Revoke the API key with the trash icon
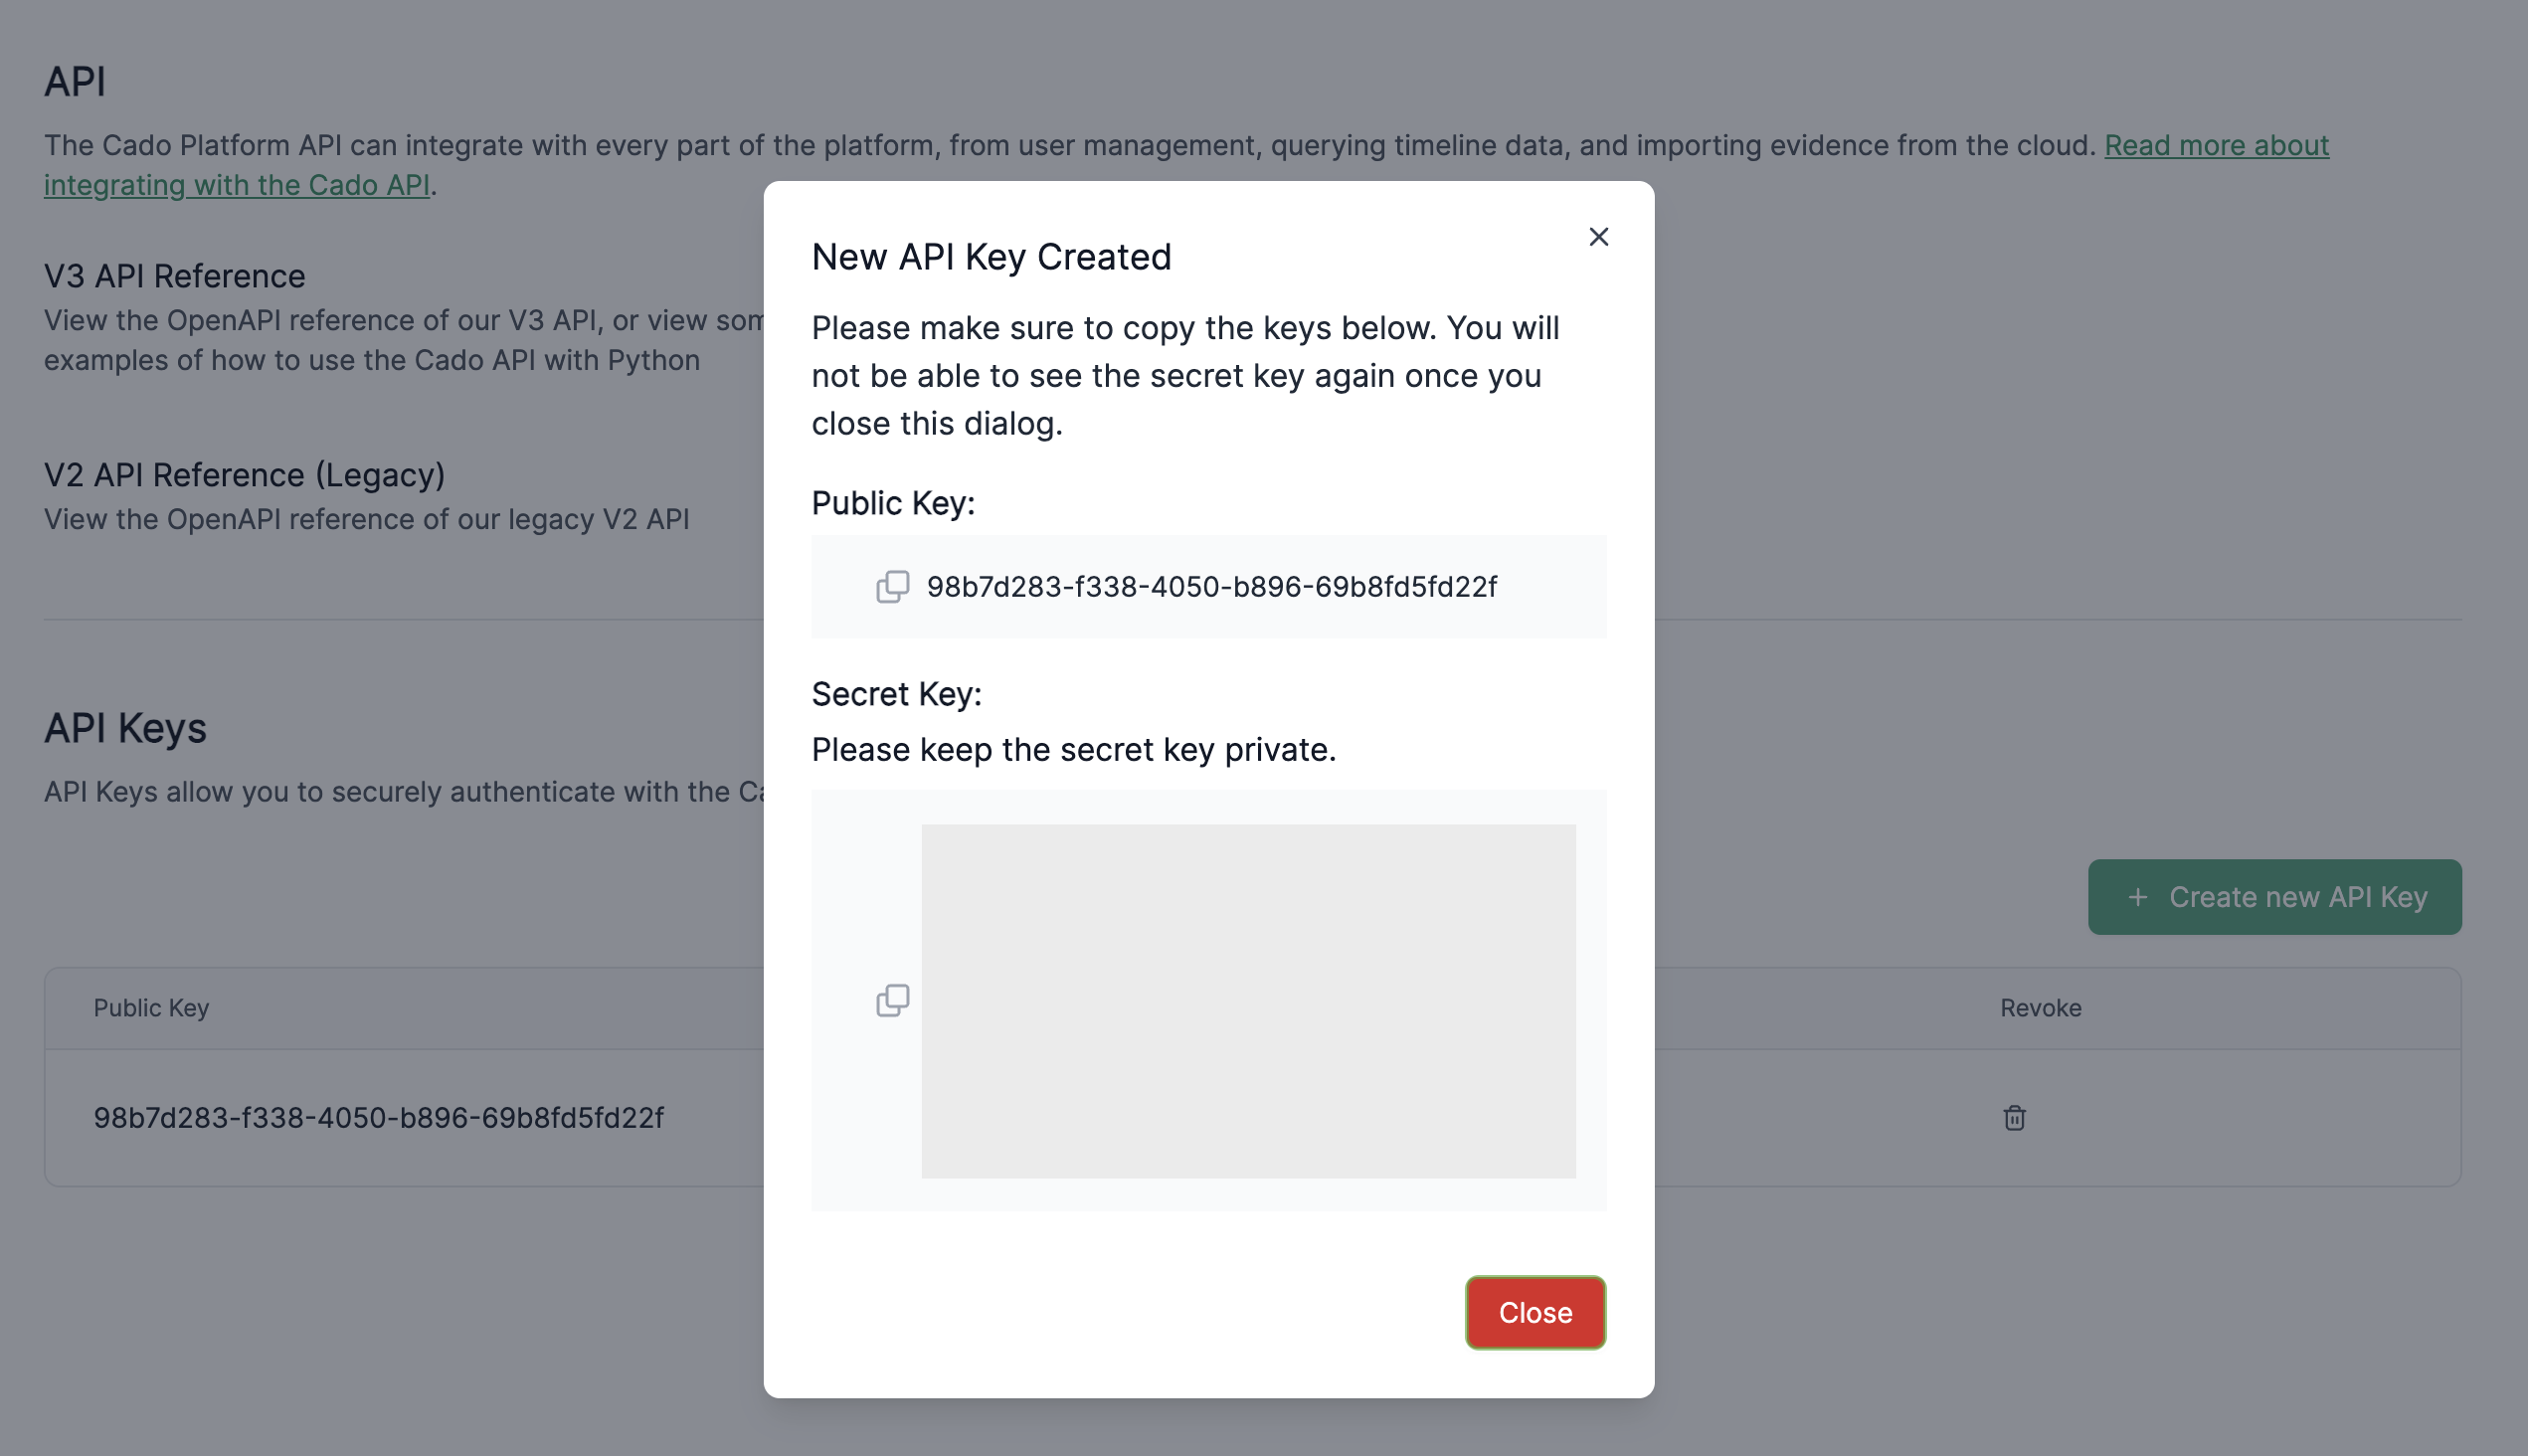 [2014, 1117]
